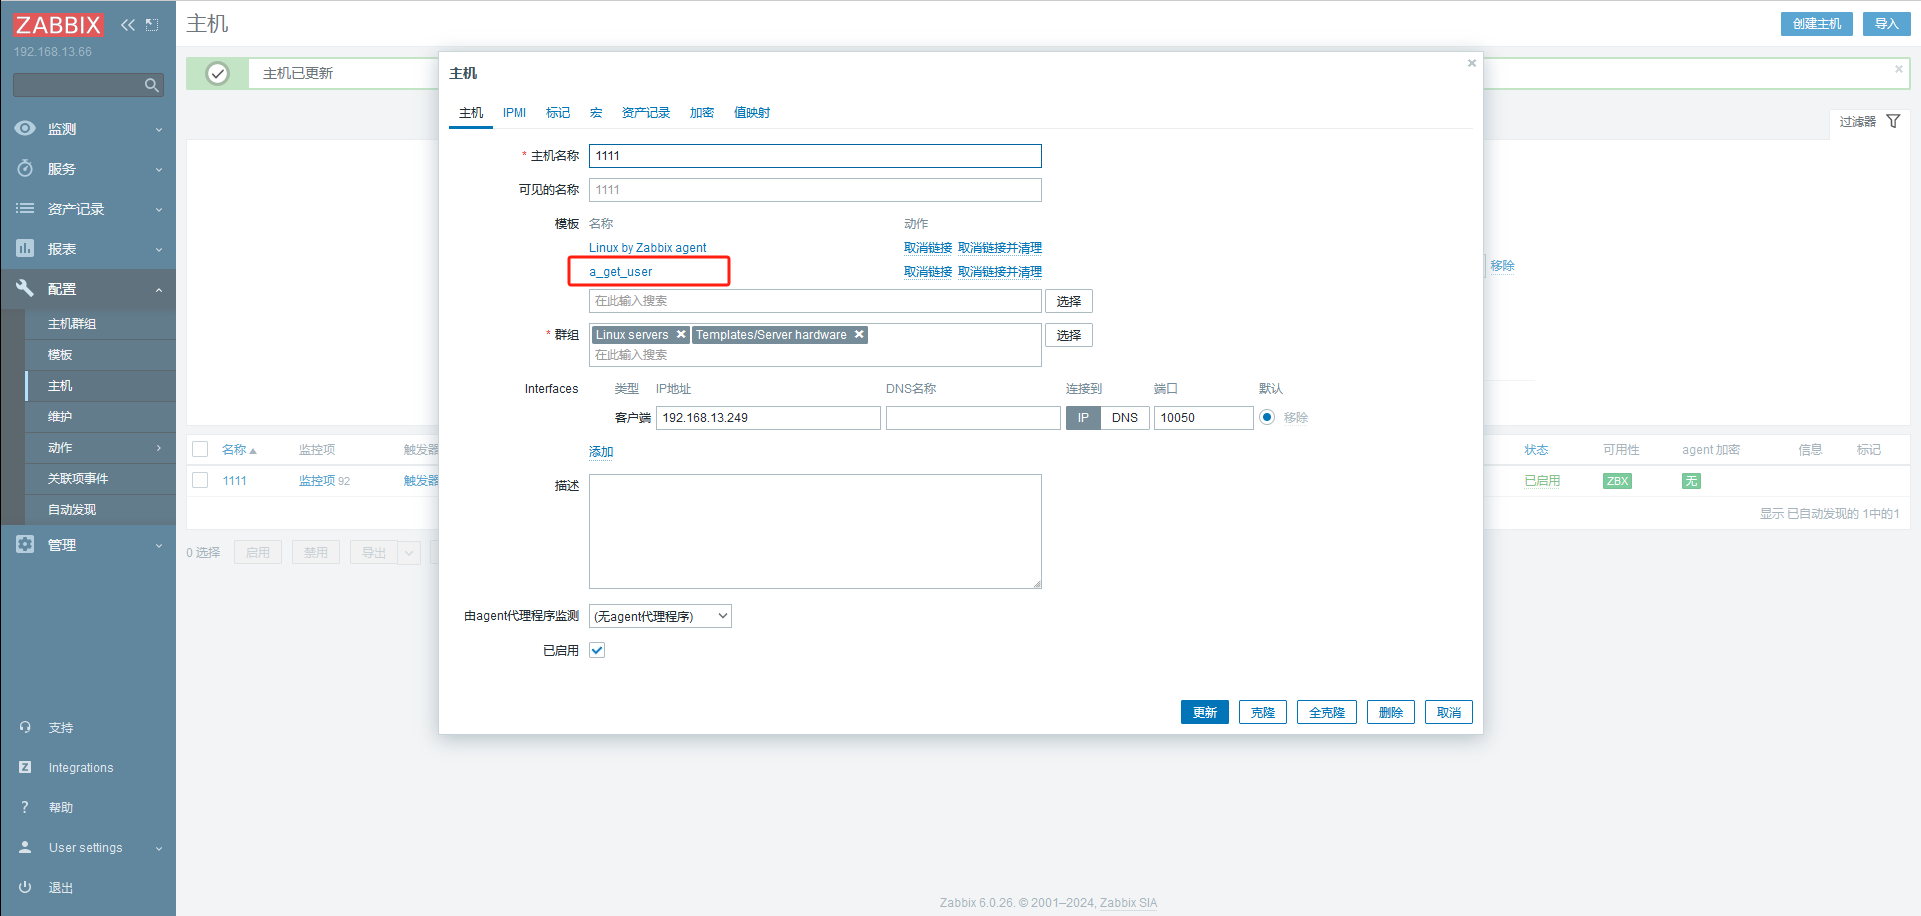Click the blue Update button
Image resolution: width=1921 pixels, height=916 pixels.
1204,712
